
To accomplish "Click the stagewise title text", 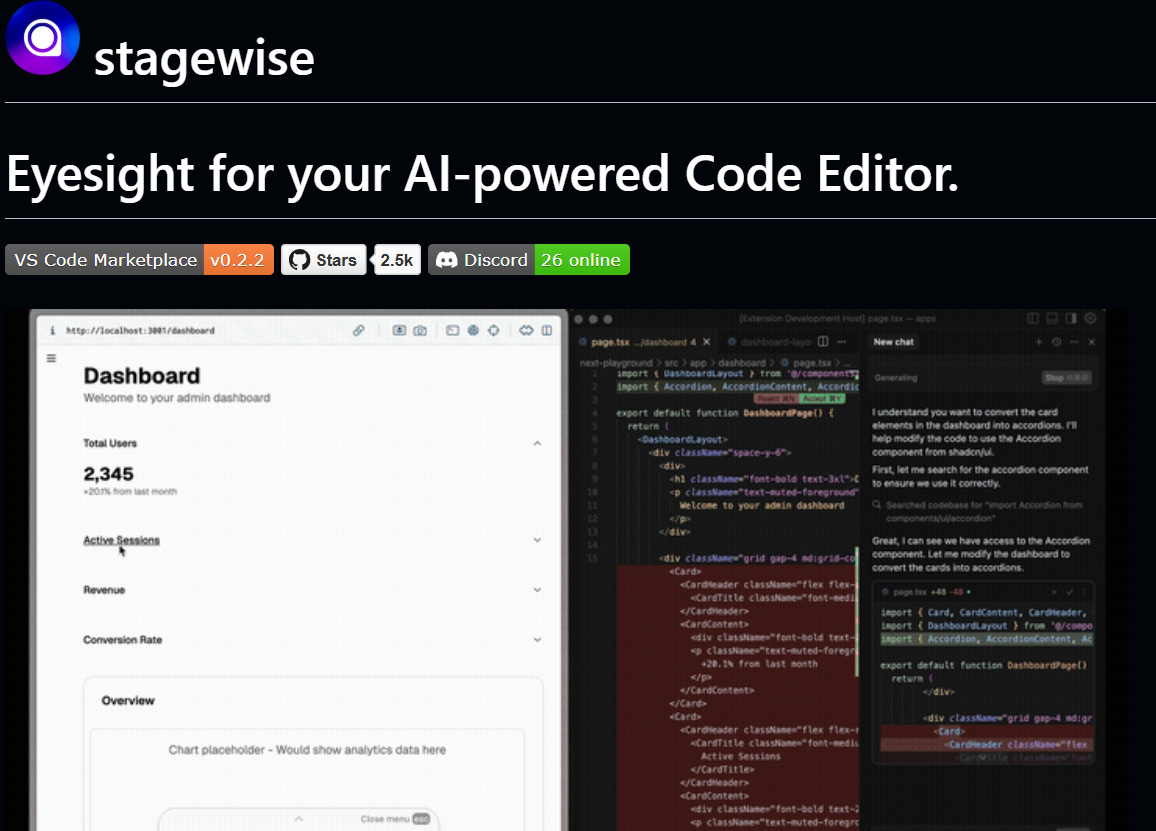I will click(204, 59).
